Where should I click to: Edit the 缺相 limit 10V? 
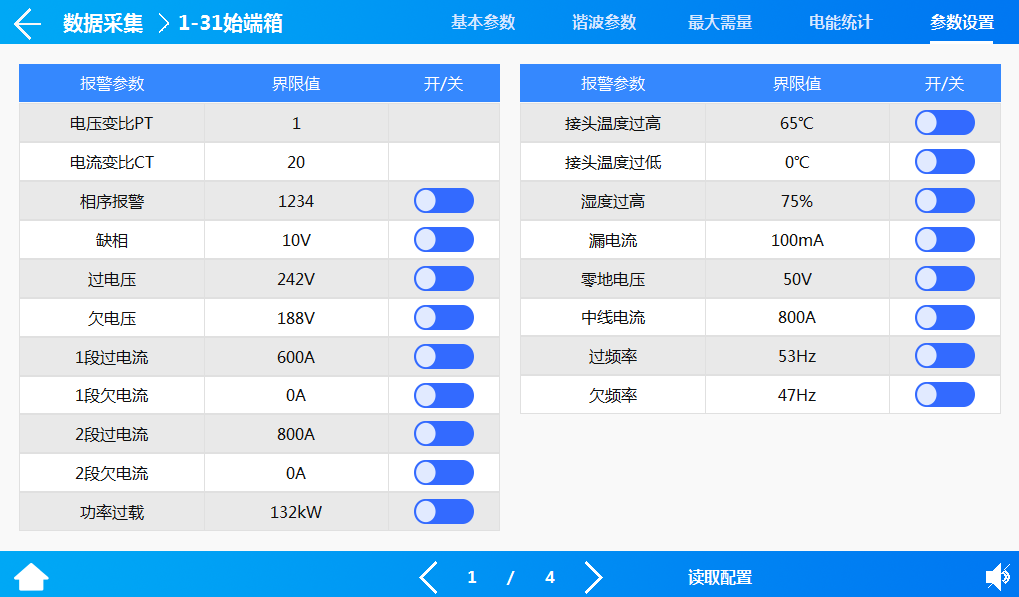tap(296, 240)
